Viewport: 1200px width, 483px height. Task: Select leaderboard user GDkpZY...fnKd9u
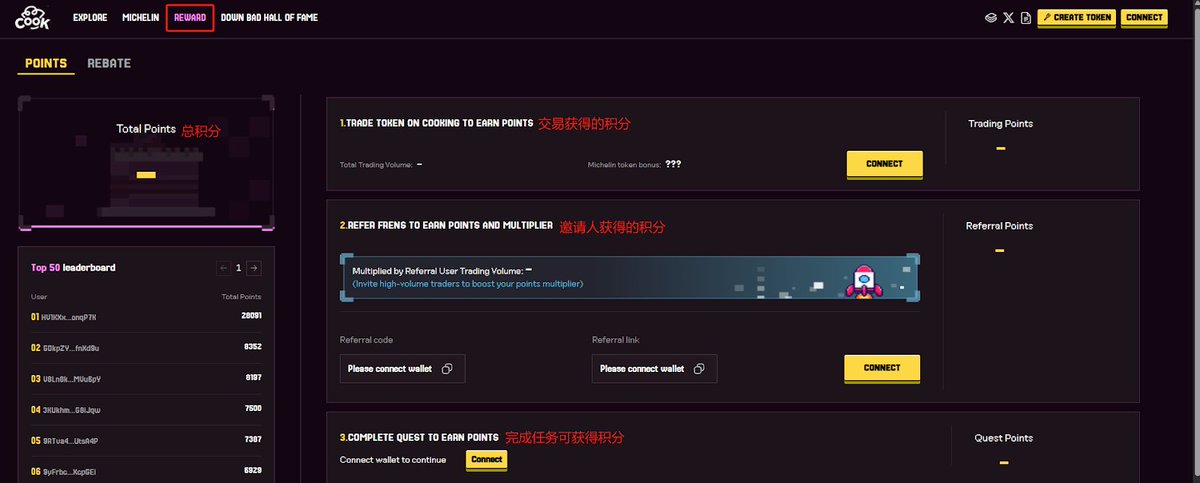click(71, 348)
